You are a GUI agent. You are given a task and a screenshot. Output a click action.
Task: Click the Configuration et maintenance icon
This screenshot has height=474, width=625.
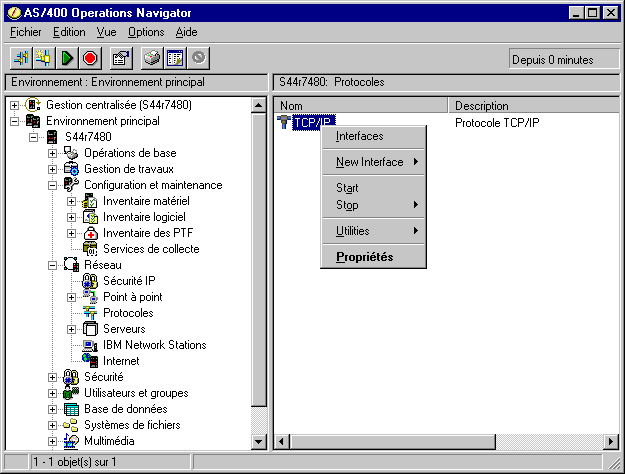click(x=71, y=185)
